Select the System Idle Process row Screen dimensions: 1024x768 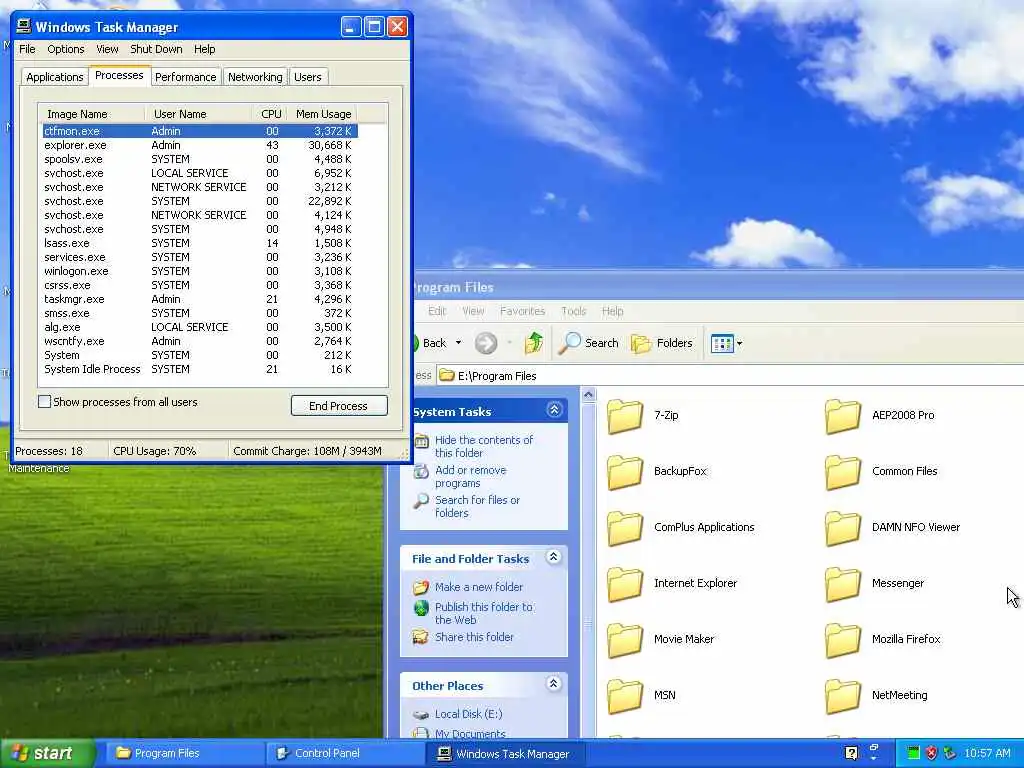200,369
